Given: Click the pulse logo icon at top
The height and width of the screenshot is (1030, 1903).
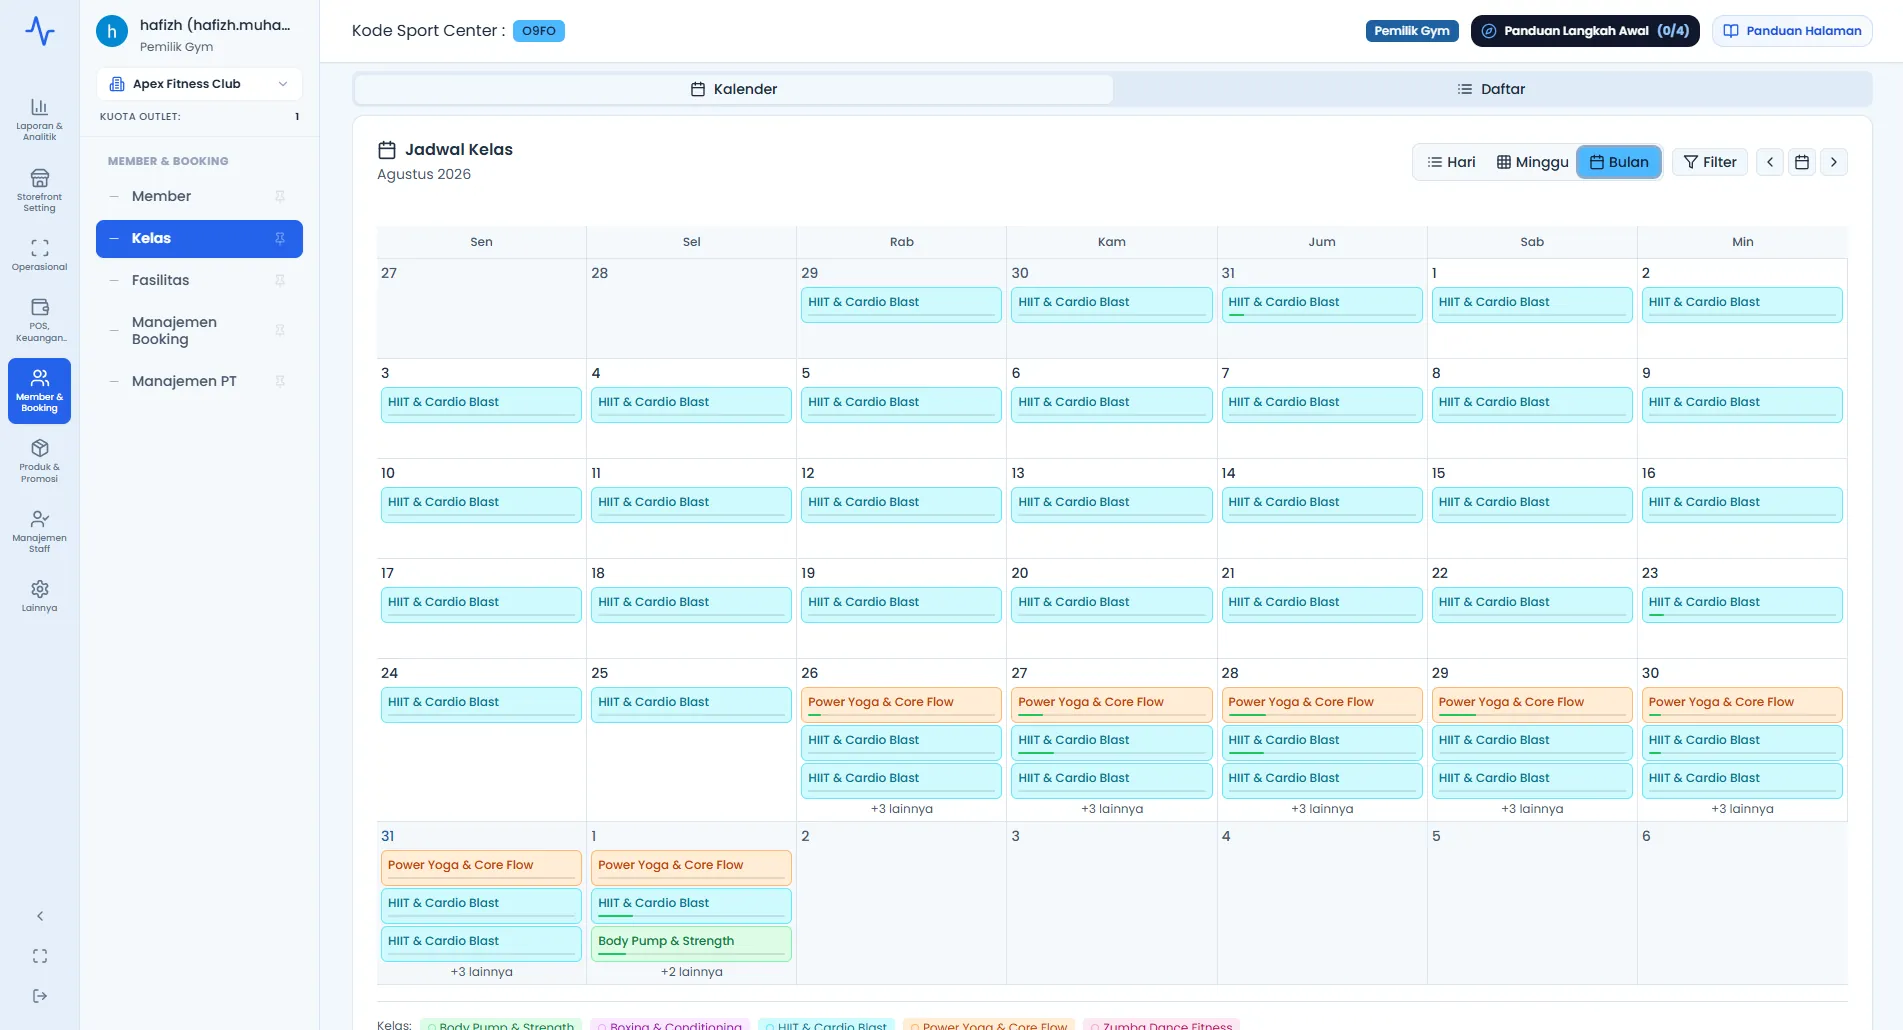Looking at the screenshot, I should point(40,31).
